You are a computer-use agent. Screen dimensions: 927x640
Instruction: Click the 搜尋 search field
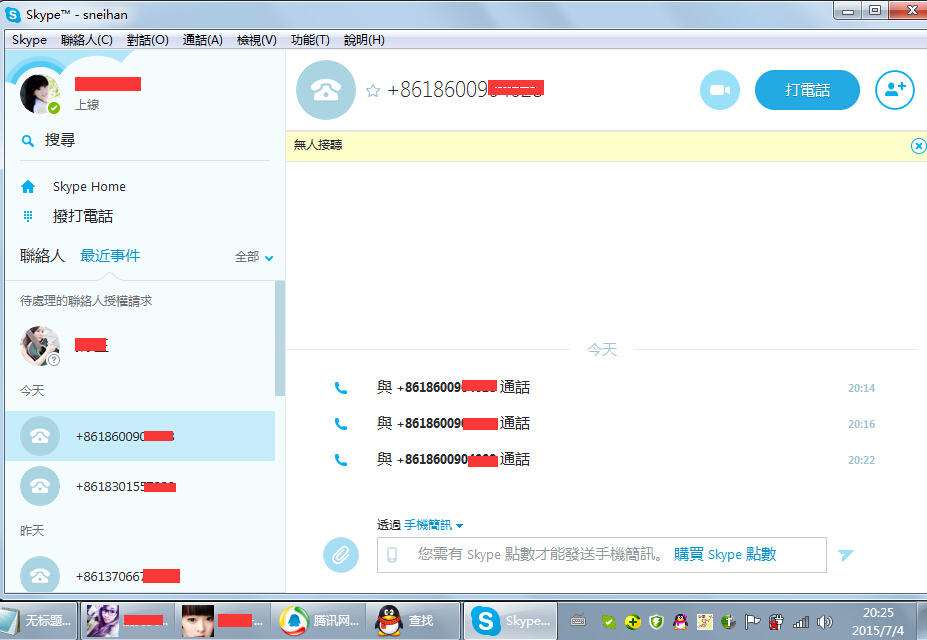144,140
